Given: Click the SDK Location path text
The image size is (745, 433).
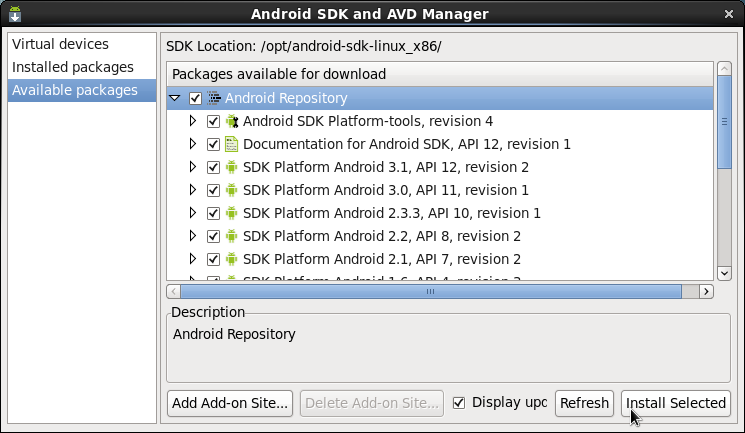Looking at the screenshot, I should pyautogui.click(x=351, y=46).
